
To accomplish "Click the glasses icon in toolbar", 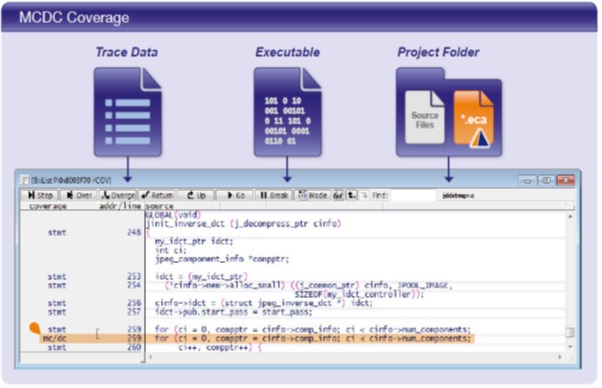I will 338,195.
